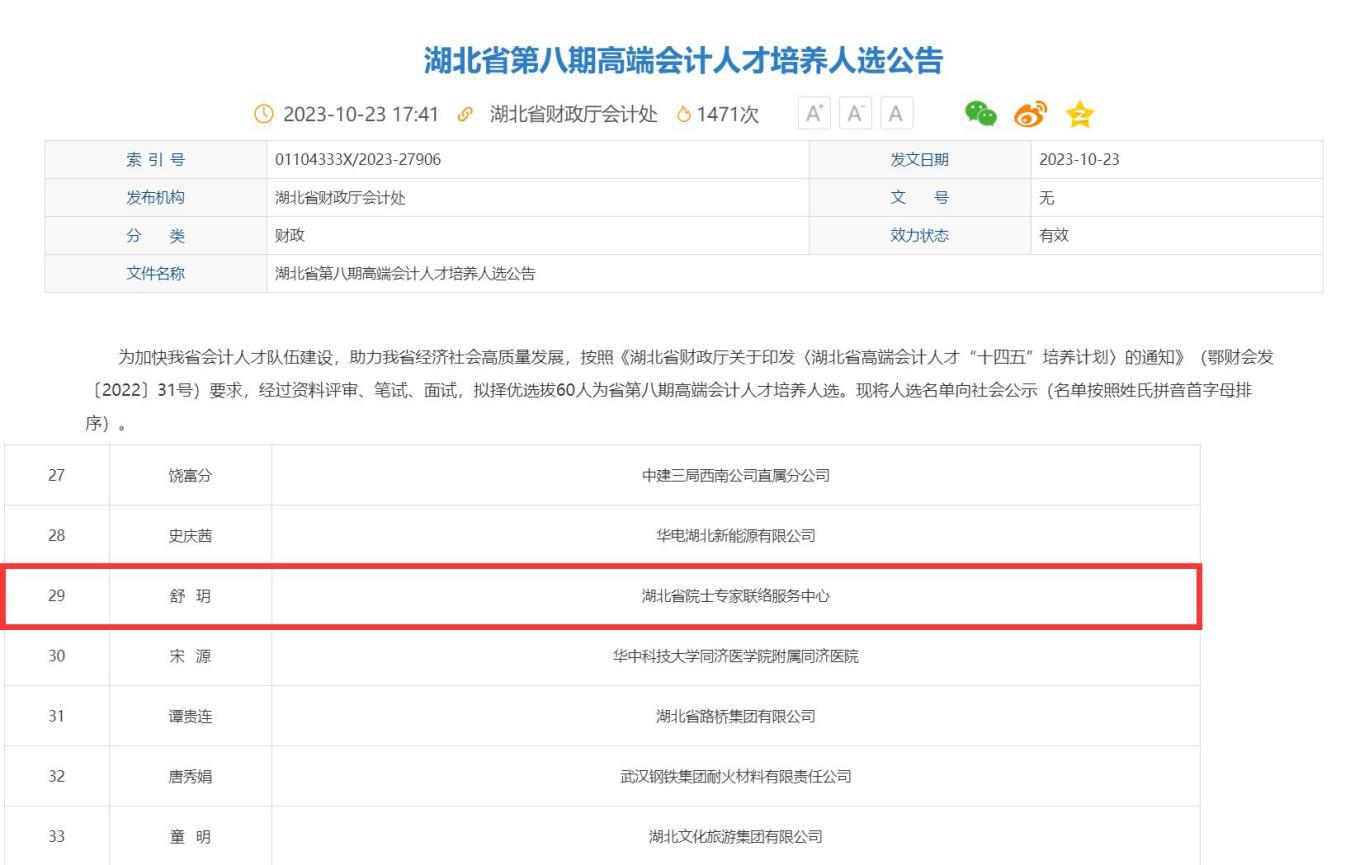Click the view count 1471次
The height and width of the screenshot is (865, 1350).
[727, 115]
